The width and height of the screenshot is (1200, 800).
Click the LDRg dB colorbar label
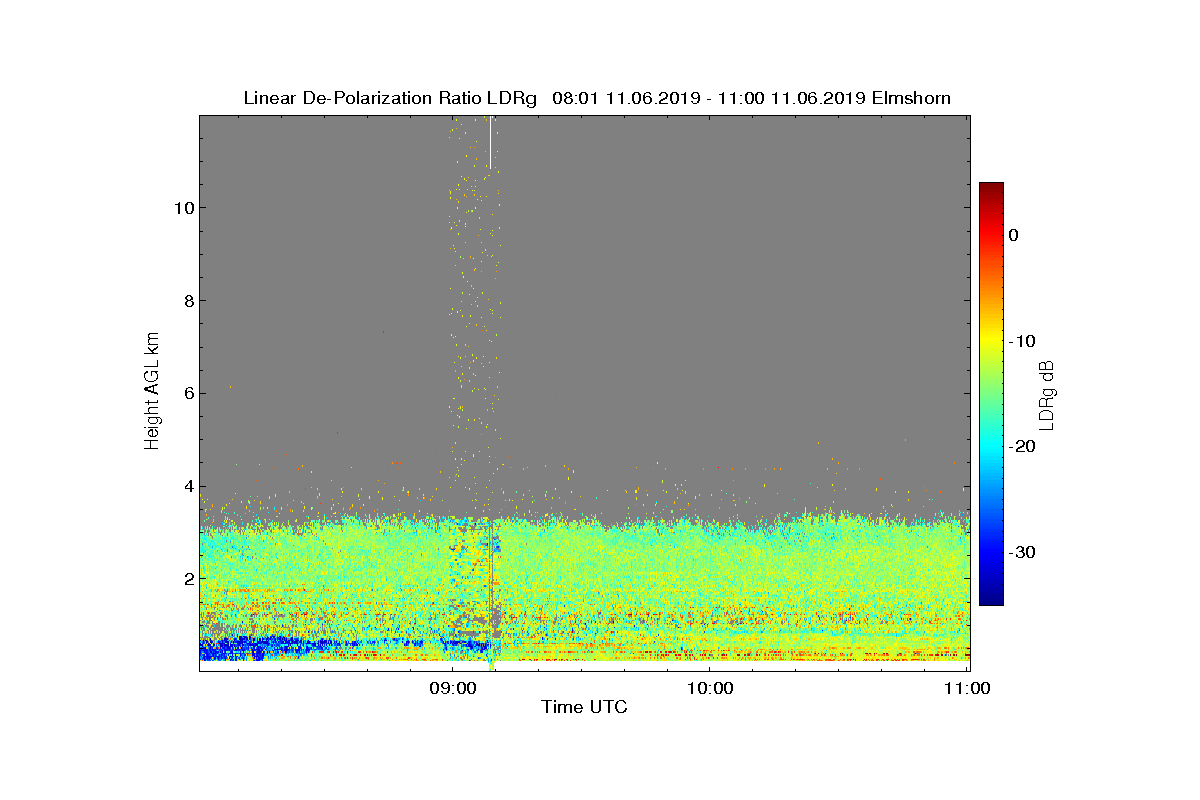pyautogui.click(x=1047, y=395)
